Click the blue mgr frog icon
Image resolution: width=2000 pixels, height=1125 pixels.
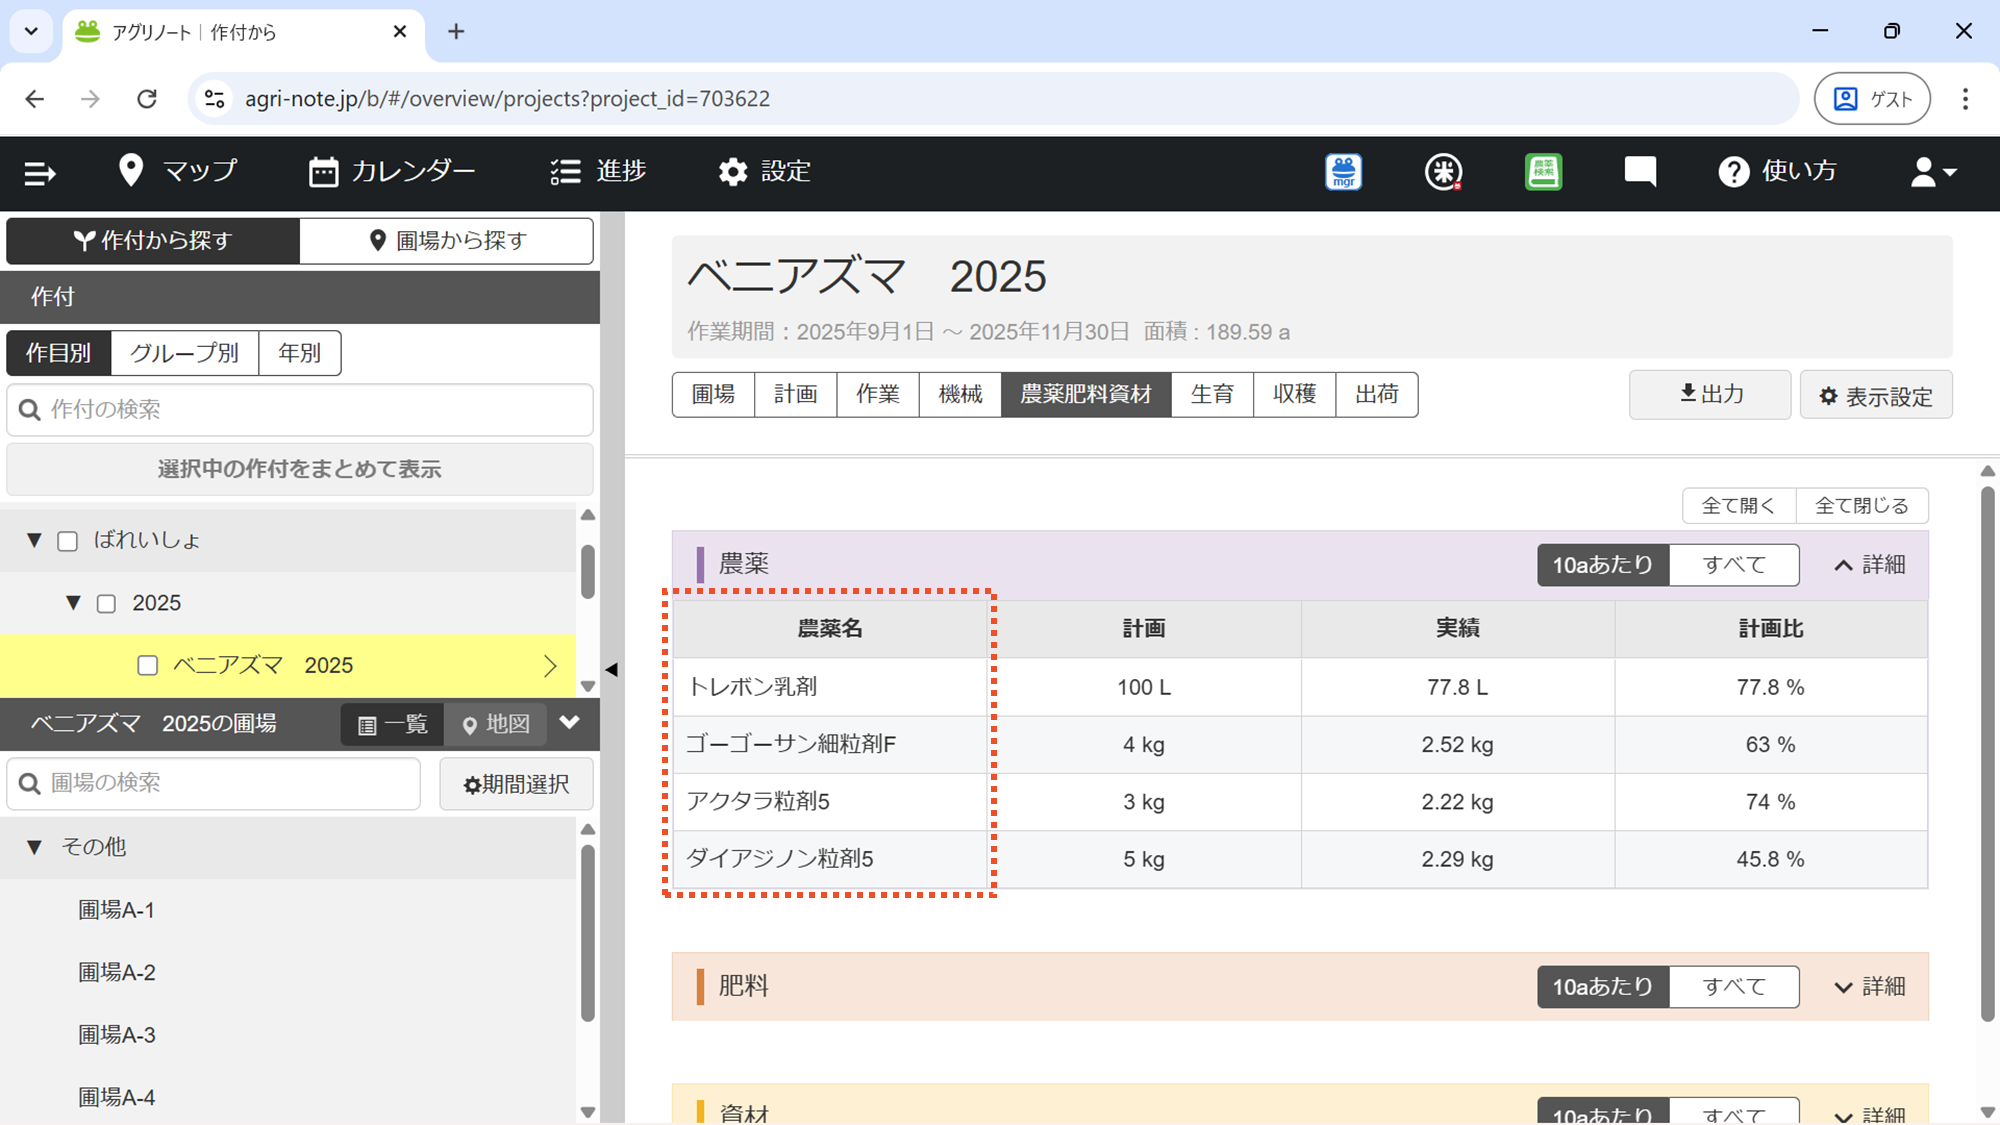(x=1343, y=172)
